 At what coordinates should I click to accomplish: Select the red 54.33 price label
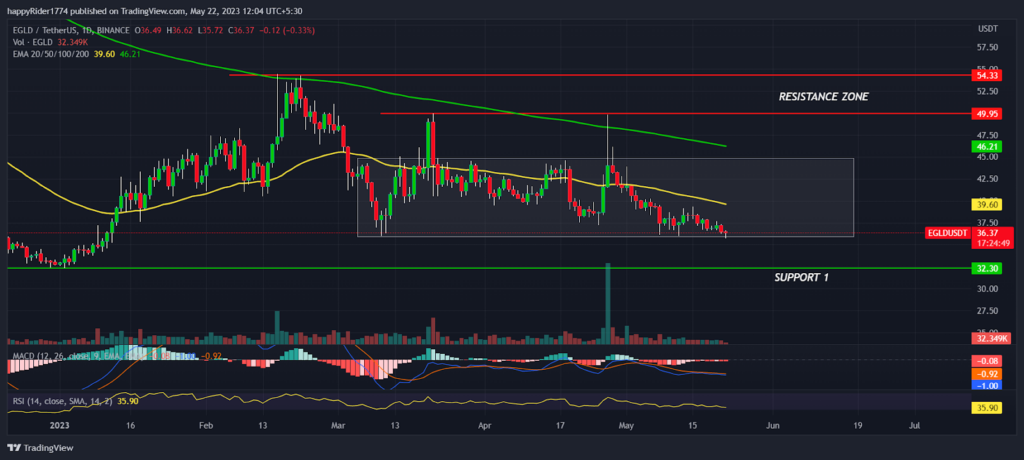[986, 75]
